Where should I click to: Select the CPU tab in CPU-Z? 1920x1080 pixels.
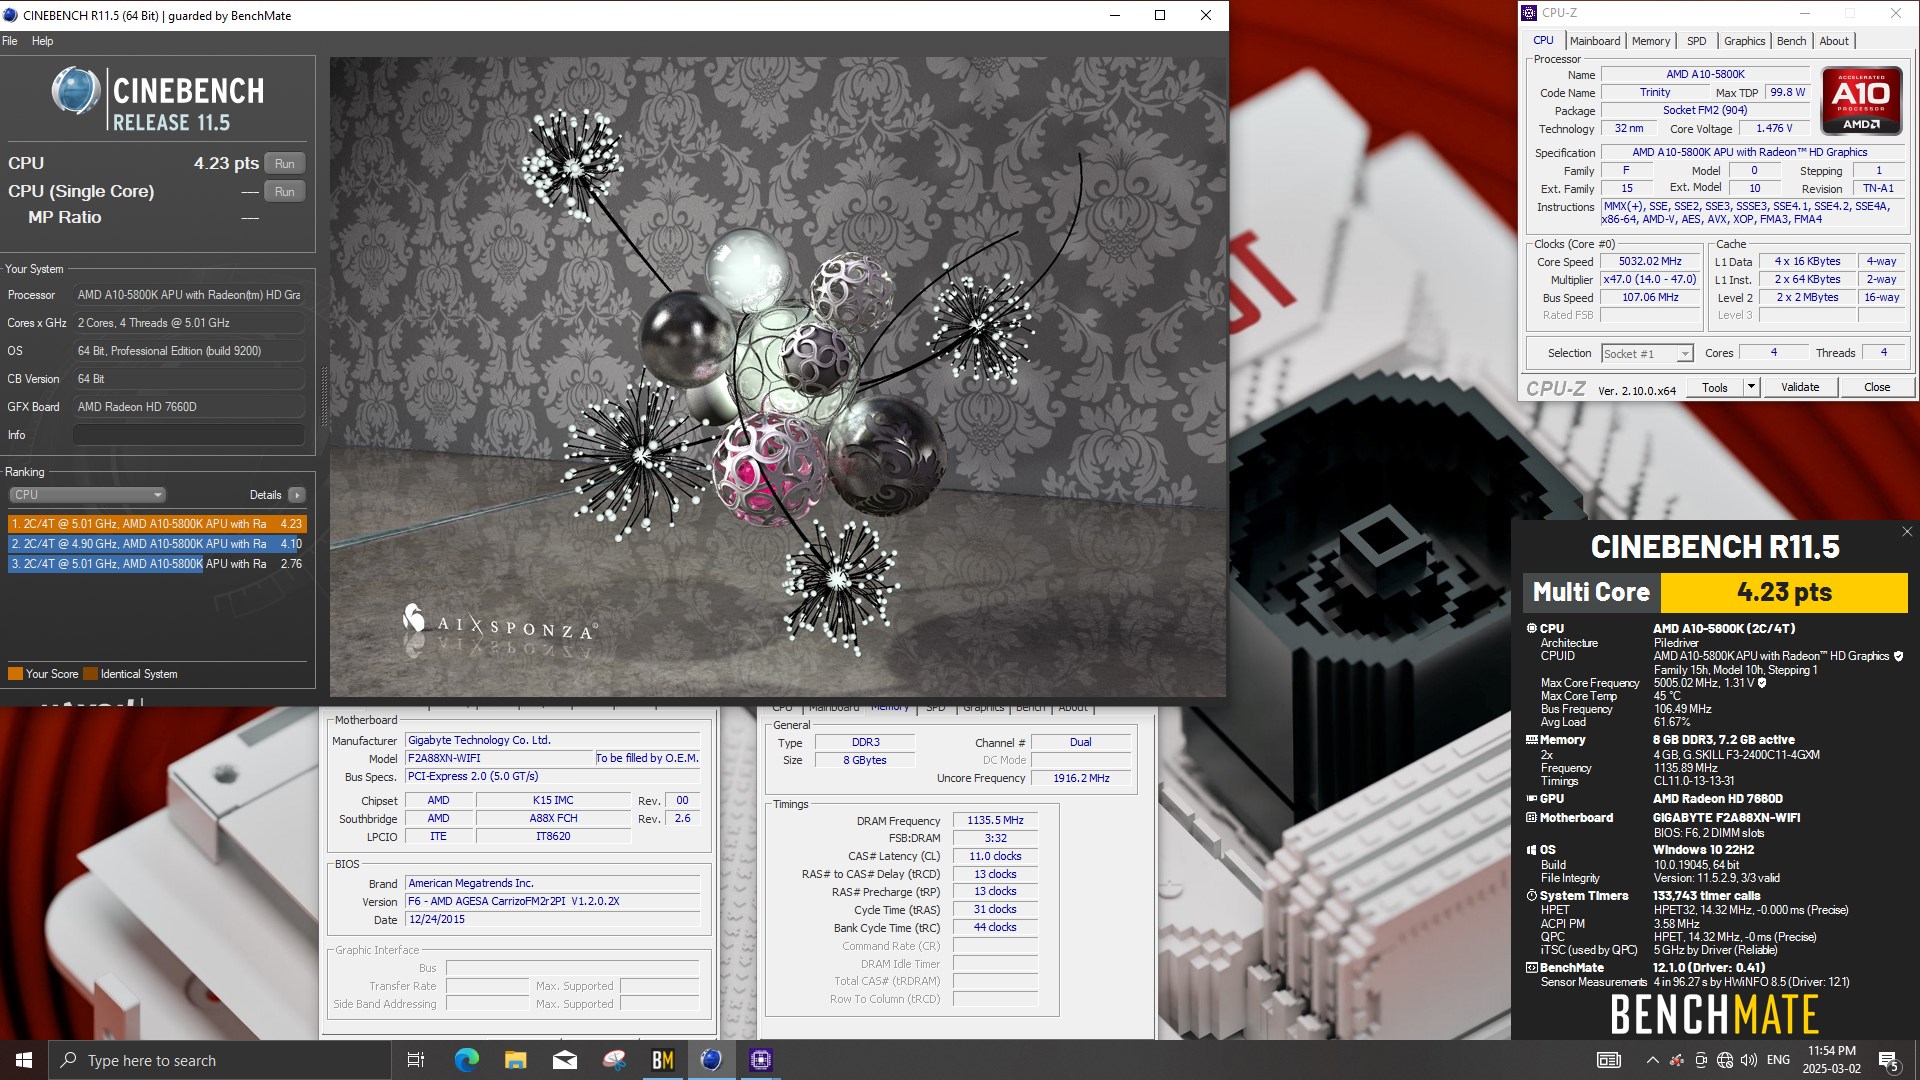[x=1543, y=41]
